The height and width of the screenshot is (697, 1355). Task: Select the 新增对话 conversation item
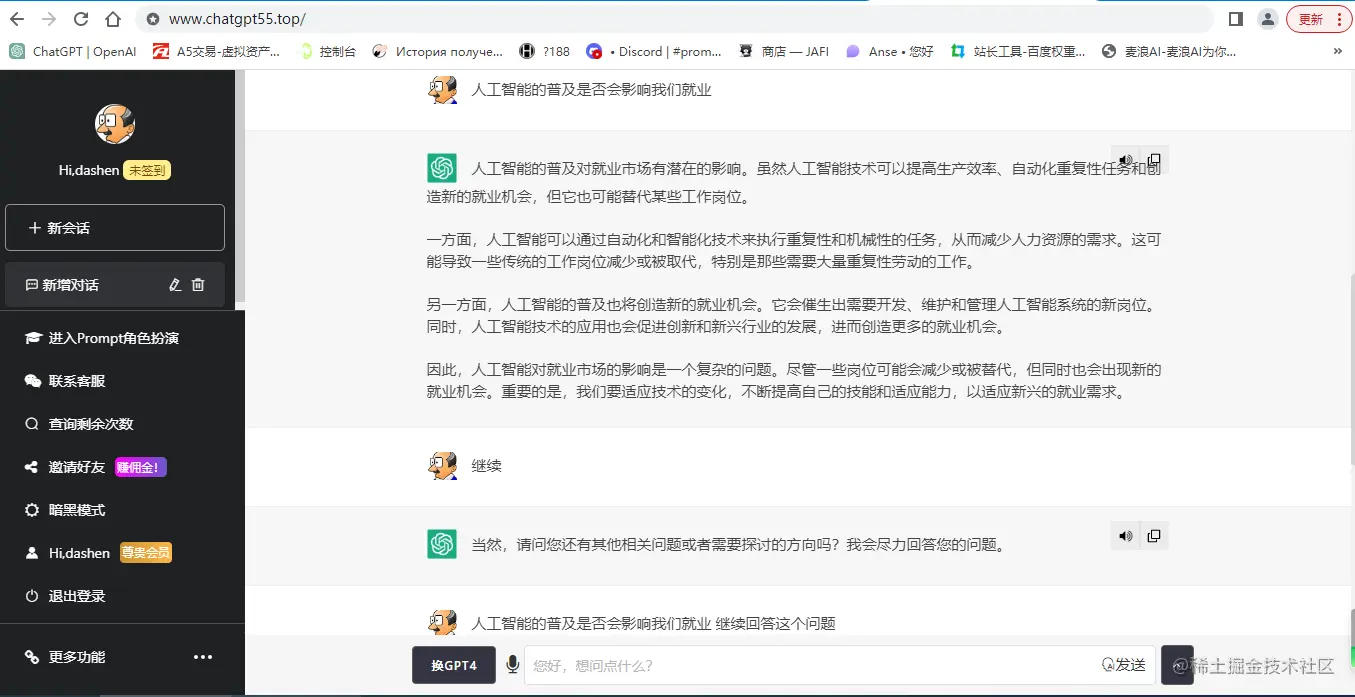pos(115,285)
